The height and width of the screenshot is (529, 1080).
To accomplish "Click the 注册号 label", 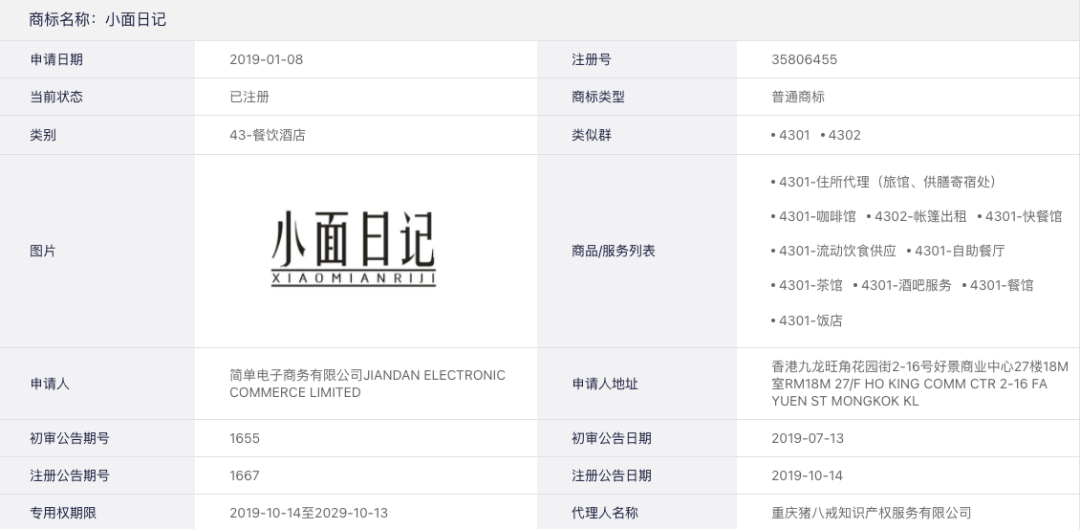I will click(x=591, y=59).
